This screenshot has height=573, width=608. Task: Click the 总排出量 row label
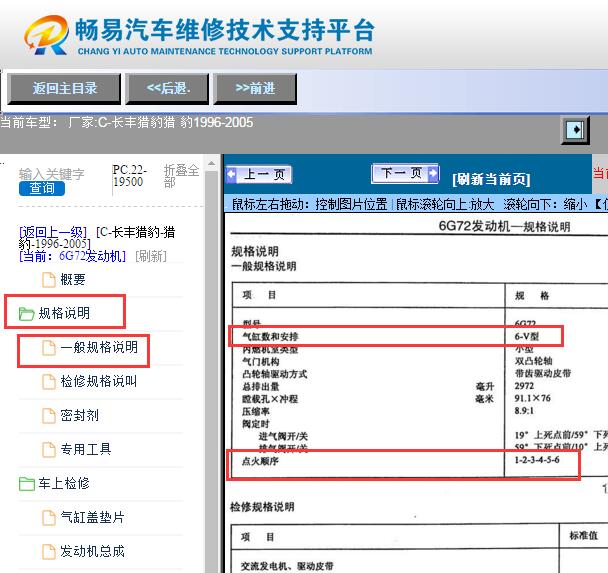pos(261,387)
